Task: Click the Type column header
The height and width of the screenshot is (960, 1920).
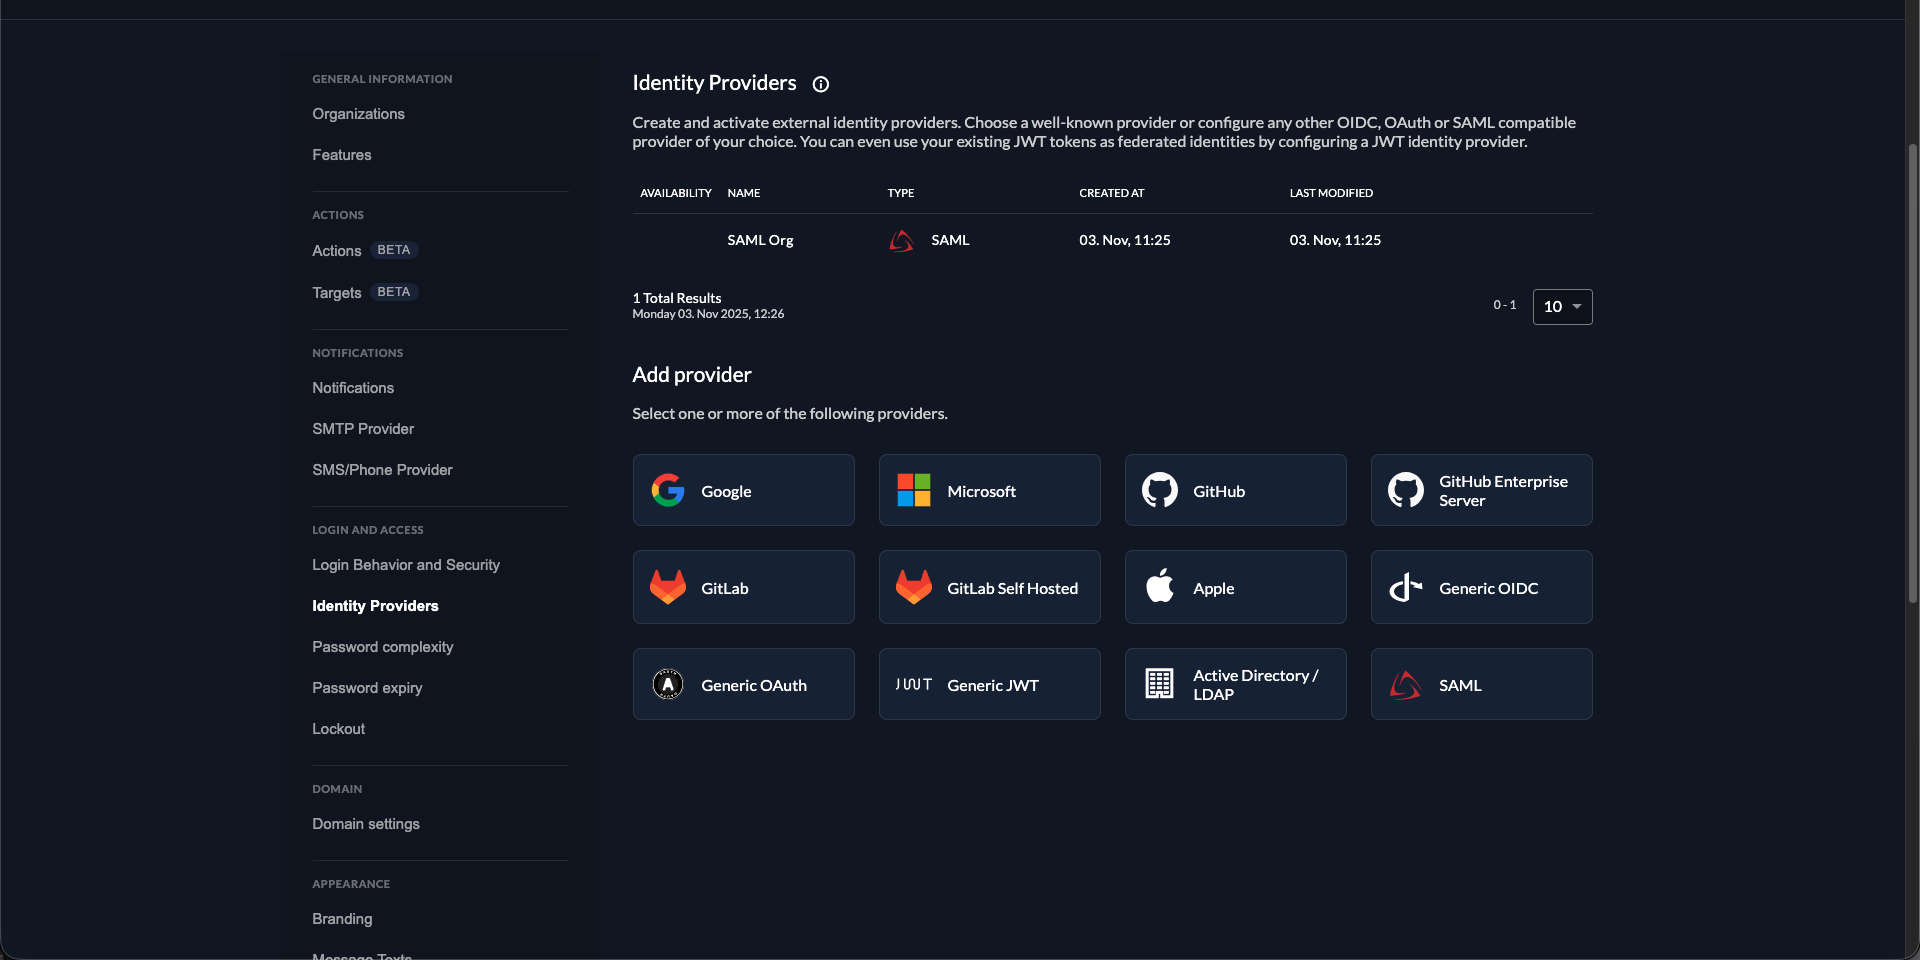Action: click(x=901, y=193)
